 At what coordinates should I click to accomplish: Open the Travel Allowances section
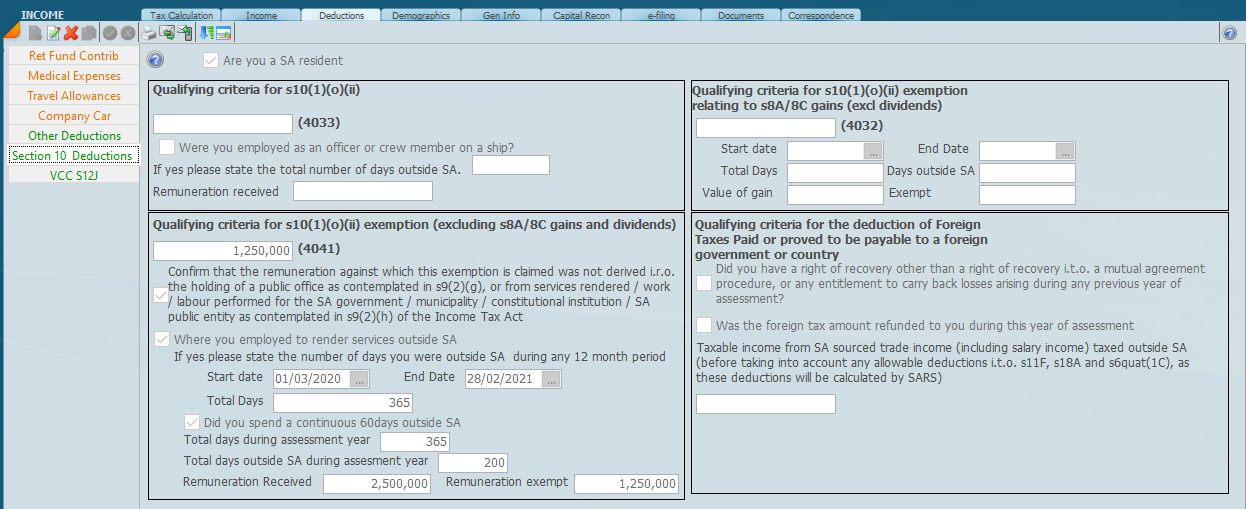pos(74,96)
